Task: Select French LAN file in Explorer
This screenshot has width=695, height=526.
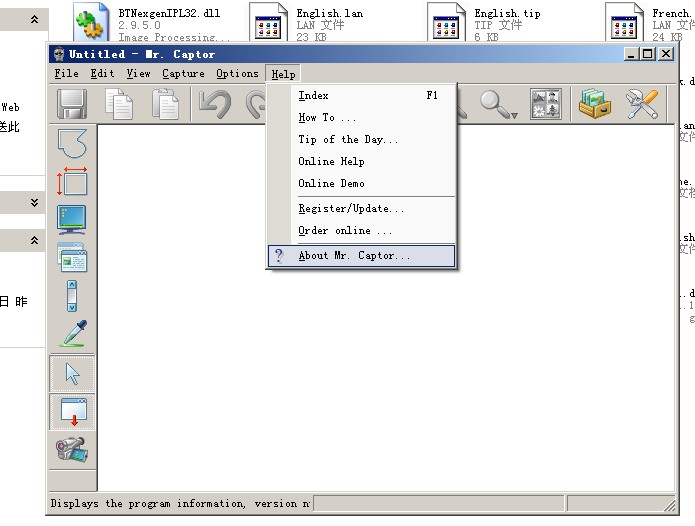Action: pos(649,22)
